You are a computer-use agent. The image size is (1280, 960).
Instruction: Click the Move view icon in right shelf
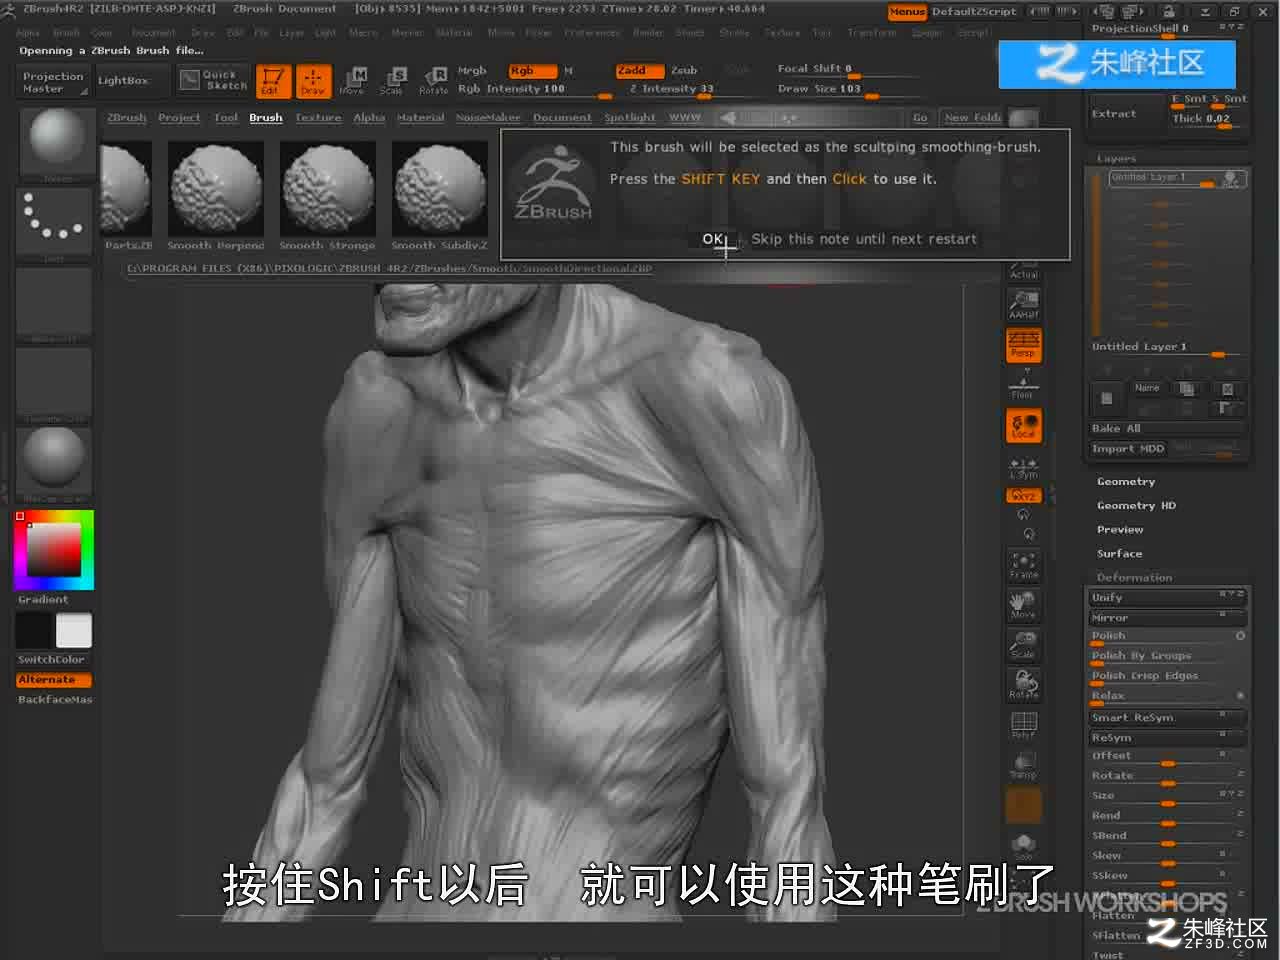[x=1023, y=605]
